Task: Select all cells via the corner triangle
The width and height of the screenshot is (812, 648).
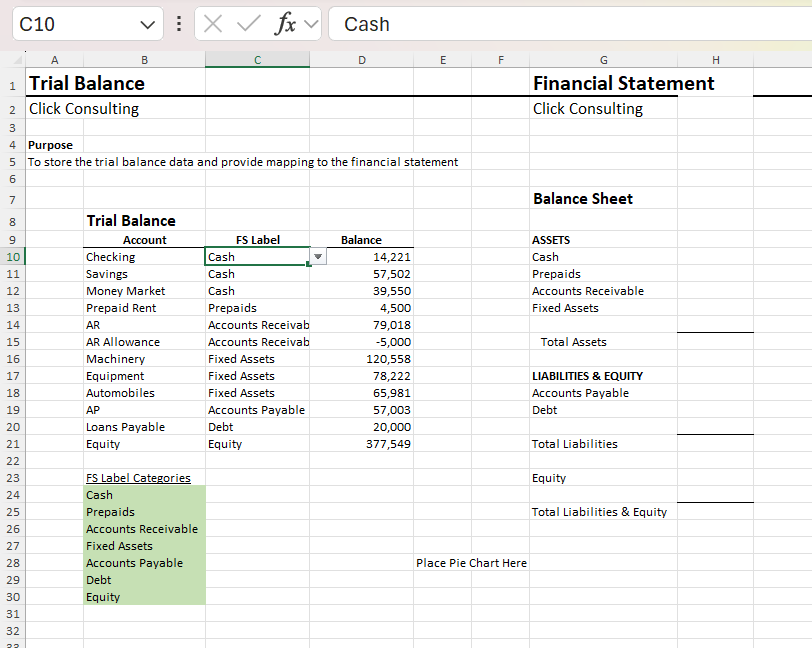Action: tap(16, 58)
